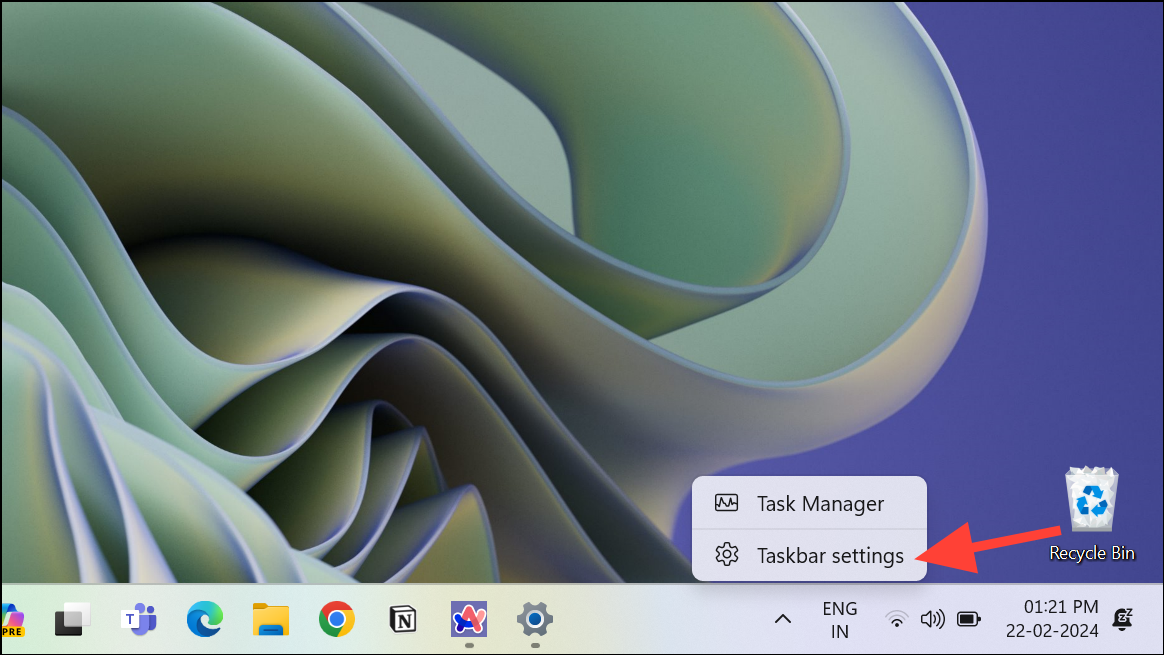Mute sound via the speaker icon
Image resolution: width=1164 pixels, height=655 pixels.
pos(933,620)
